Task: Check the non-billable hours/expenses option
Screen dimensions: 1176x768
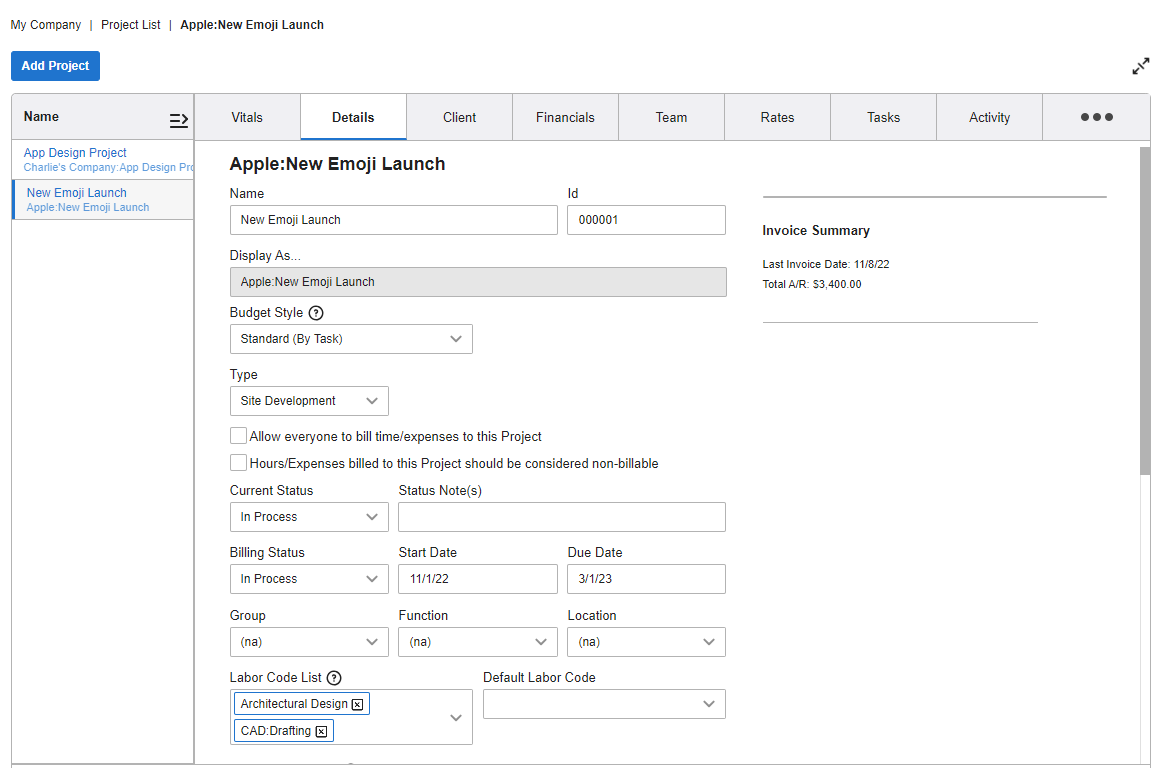Action: point(237,462)
